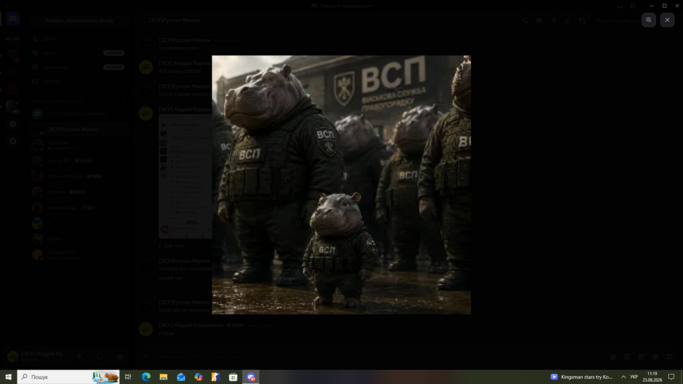The width and height of the screenshot is (683, 384).
Task: Expand hidden system tray icons
Action: point(623,377)
